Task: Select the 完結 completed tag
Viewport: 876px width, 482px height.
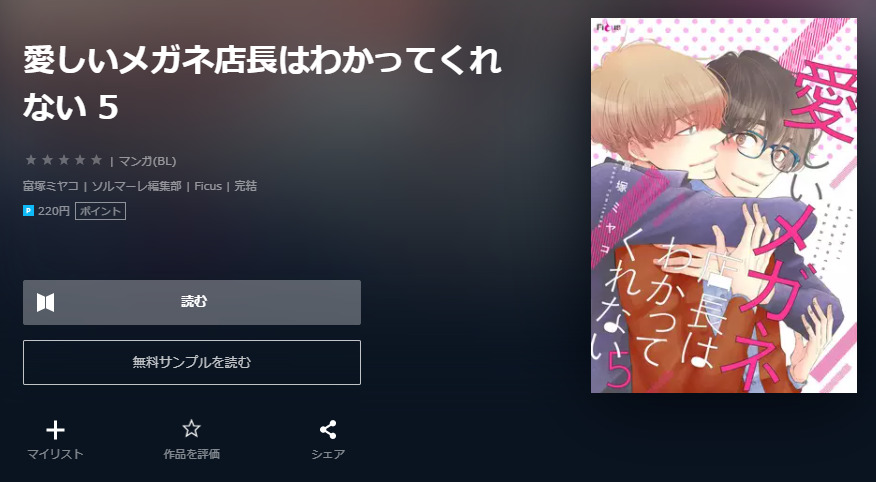Action: tap(245, 186)
